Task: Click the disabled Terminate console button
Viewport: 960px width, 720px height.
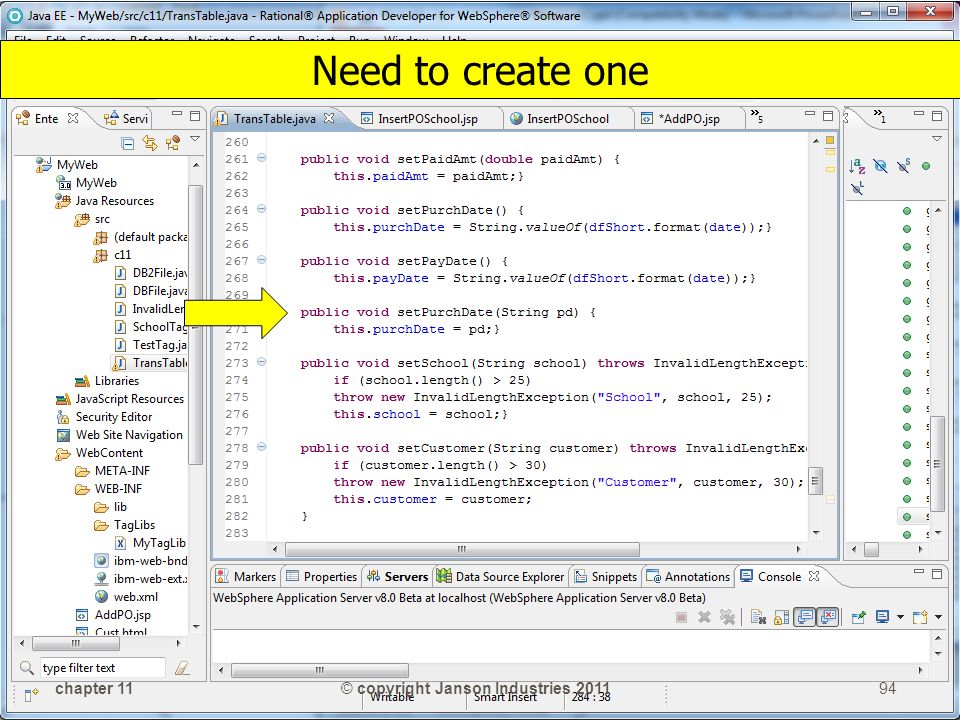Action: tap(681, 617)
